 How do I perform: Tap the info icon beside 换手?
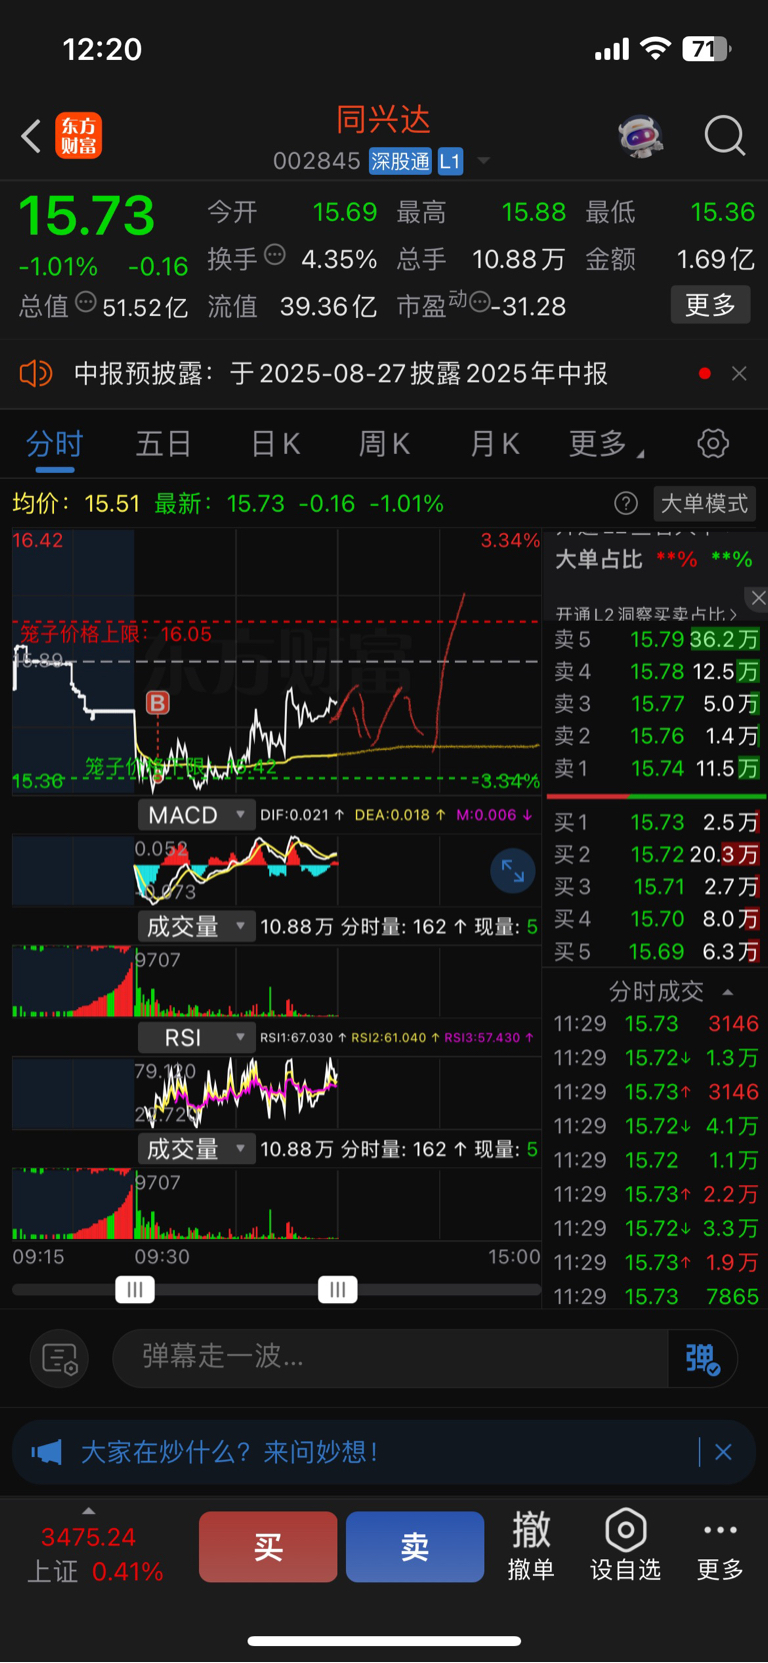tap(274, 255)
